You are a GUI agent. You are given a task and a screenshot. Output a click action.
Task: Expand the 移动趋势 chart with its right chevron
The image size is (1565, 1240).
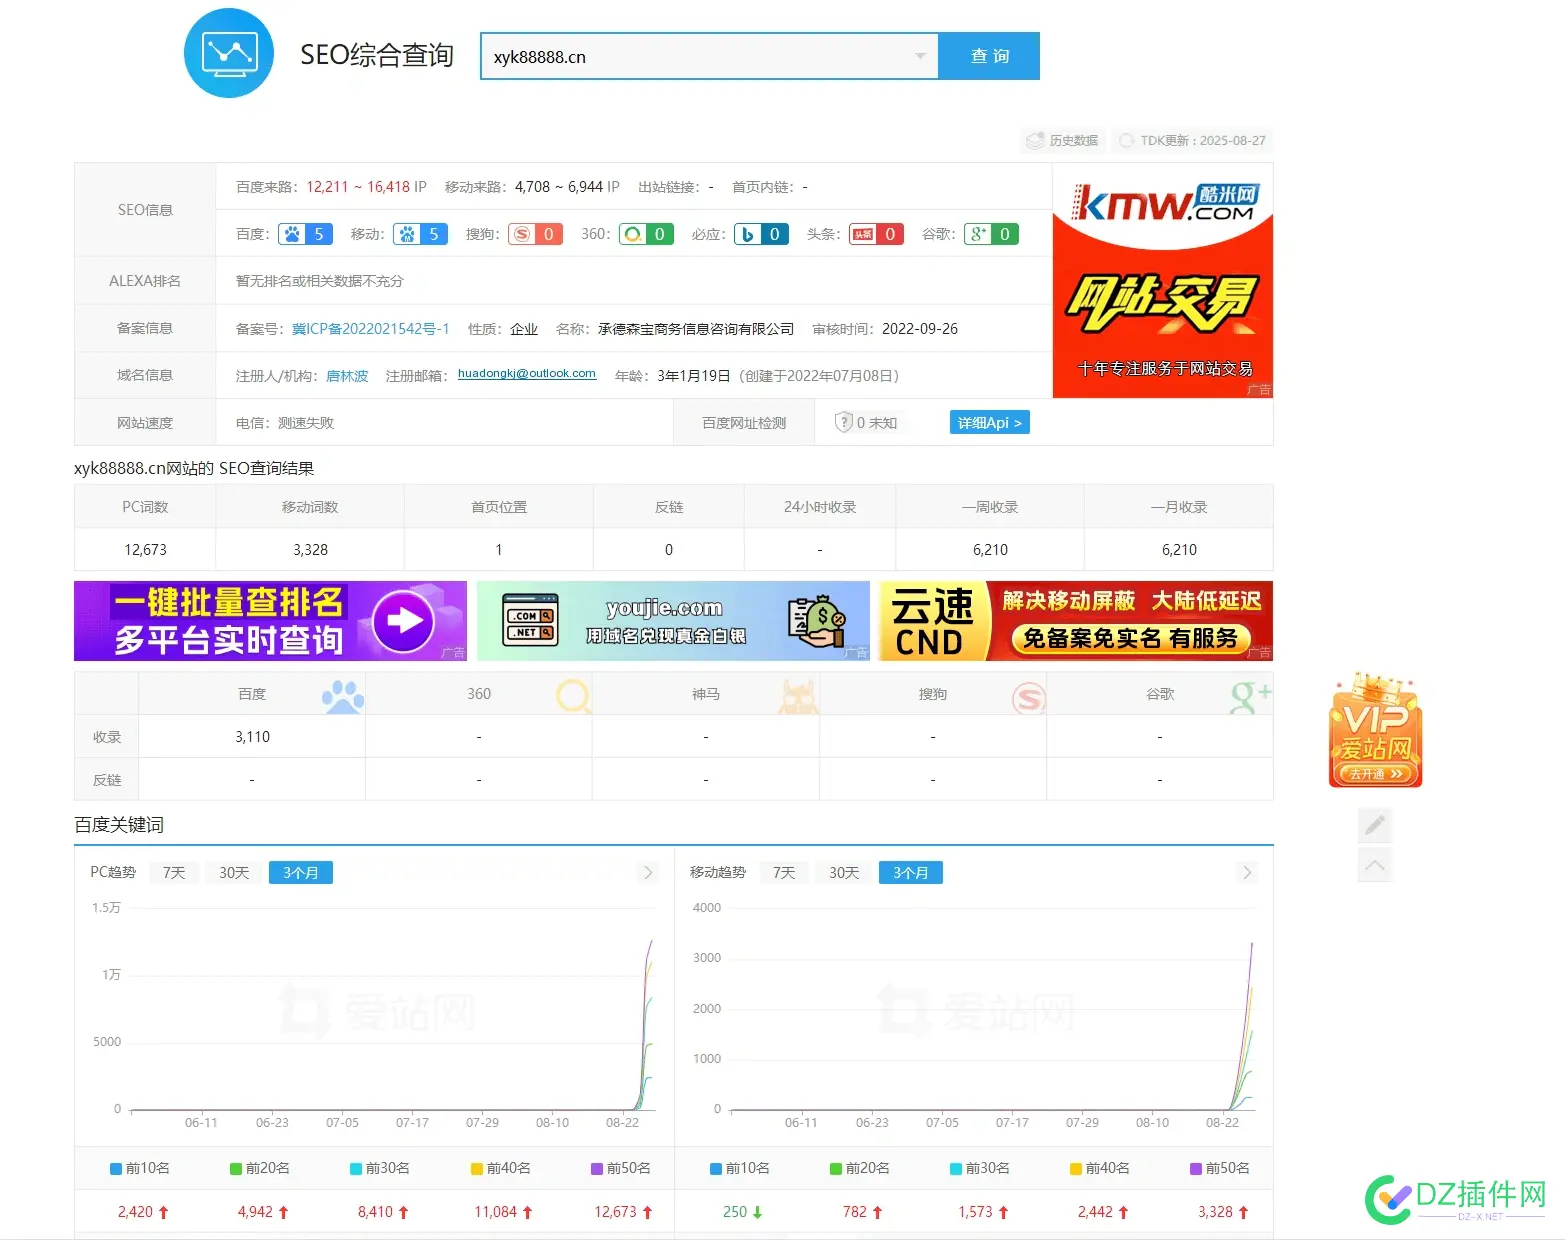[x=1247, y=872]
